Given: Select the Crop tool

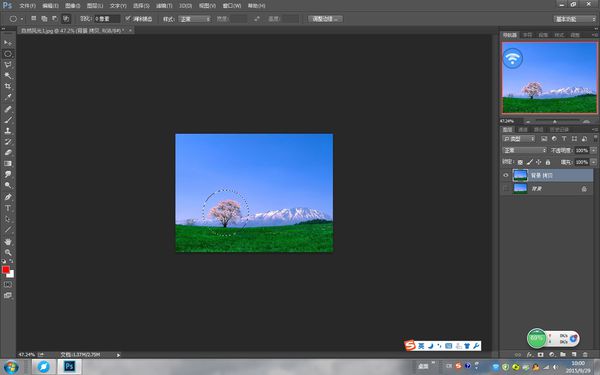Looking at the screenshot, I should point(8,86).
